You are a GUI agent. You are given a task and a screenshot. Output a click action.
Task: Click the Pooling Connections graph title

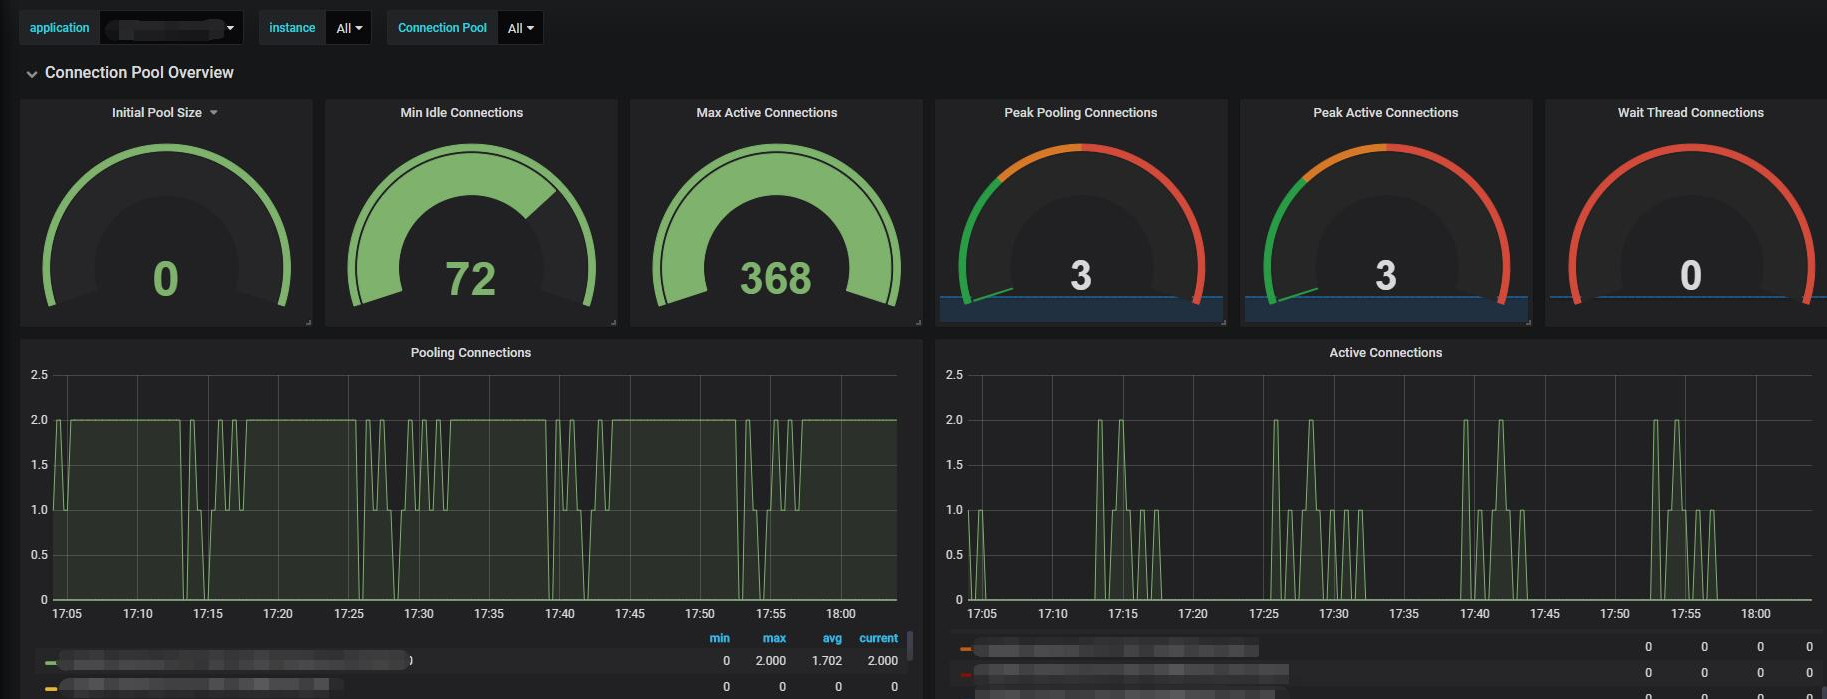point(471,353)
